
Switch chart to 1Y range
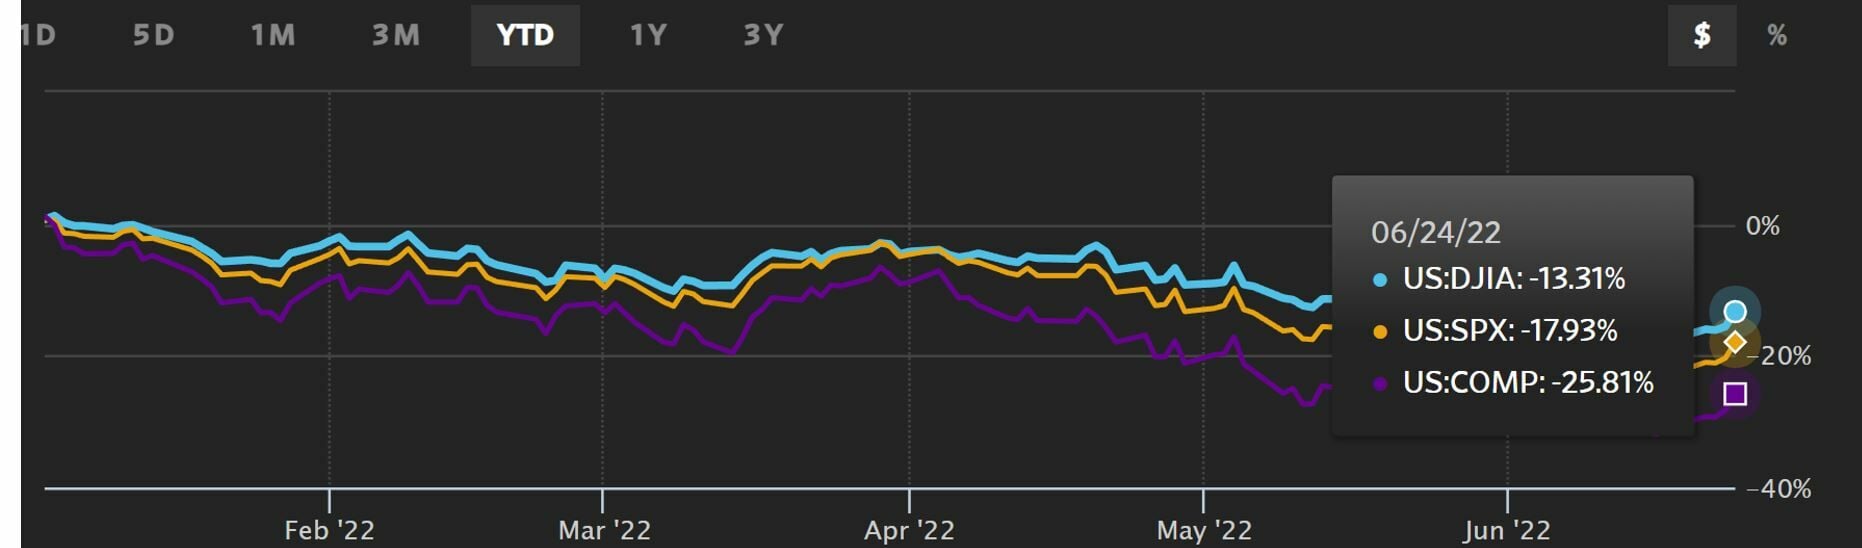pyautogui.click(x=648, y=35)
